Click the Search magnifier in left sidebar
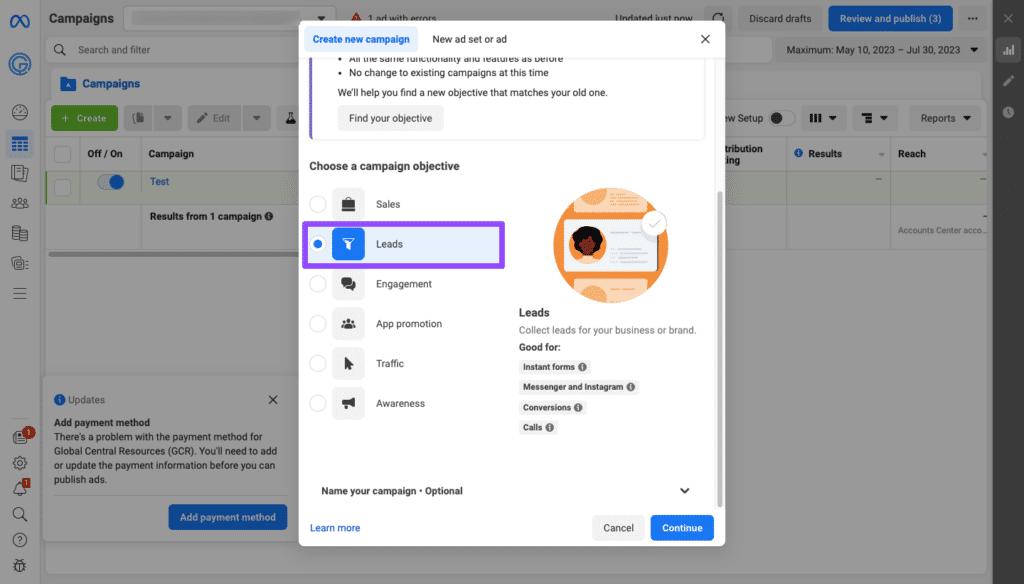The image size is (1024, 584). (x=20, y=515)
